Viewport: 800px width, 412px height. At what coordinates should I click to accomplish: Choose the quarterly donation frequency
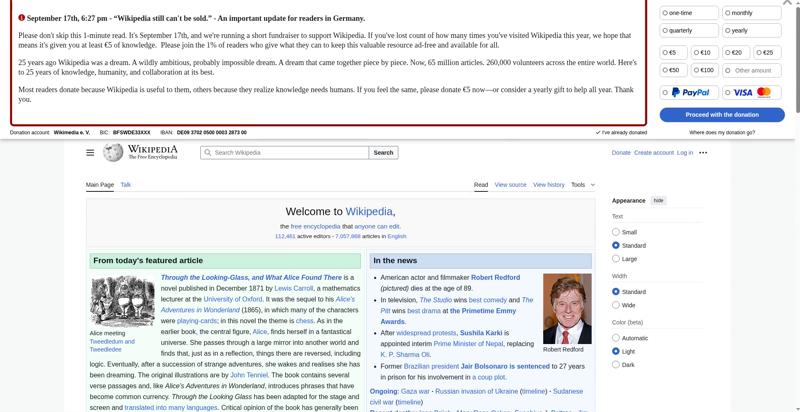click(689, 31)
